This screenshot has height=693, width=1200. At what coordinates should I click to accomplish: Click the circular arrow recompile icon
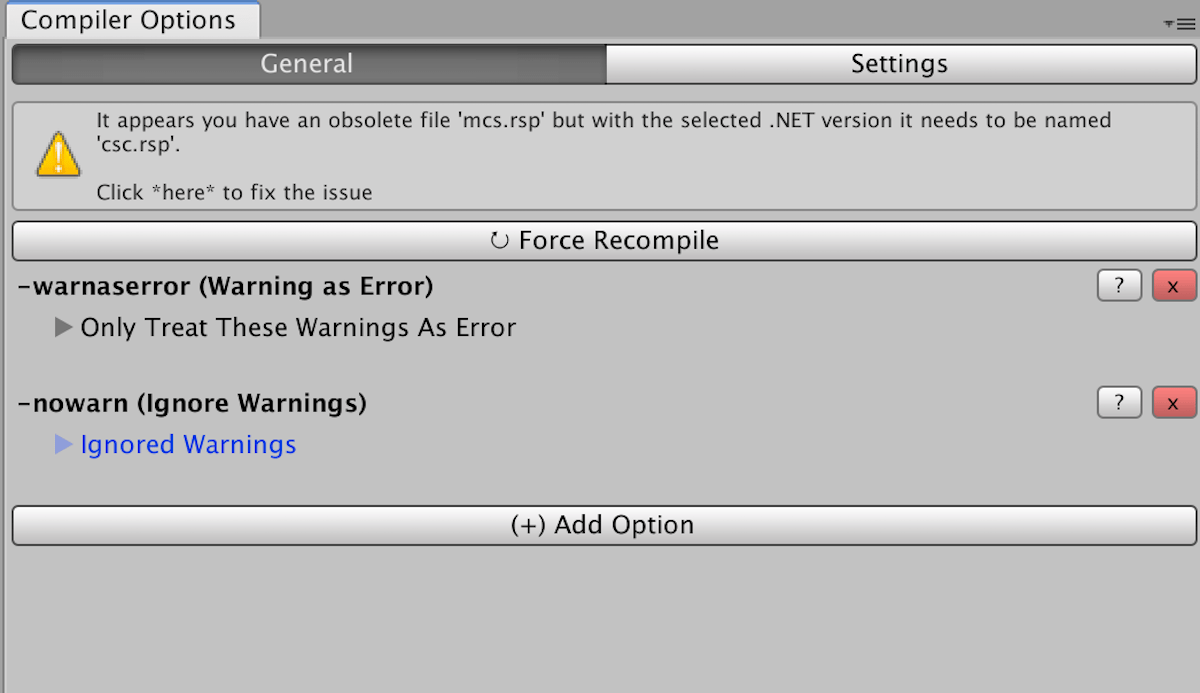(500, 241)
